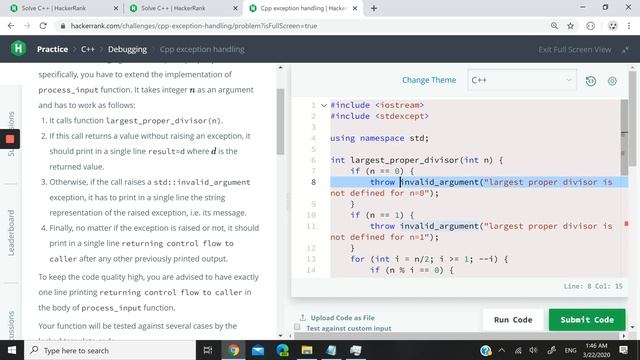Click the 'using namespace std;' code line
The height and width of the screenshot is (360, 640).
click(380, 138)
